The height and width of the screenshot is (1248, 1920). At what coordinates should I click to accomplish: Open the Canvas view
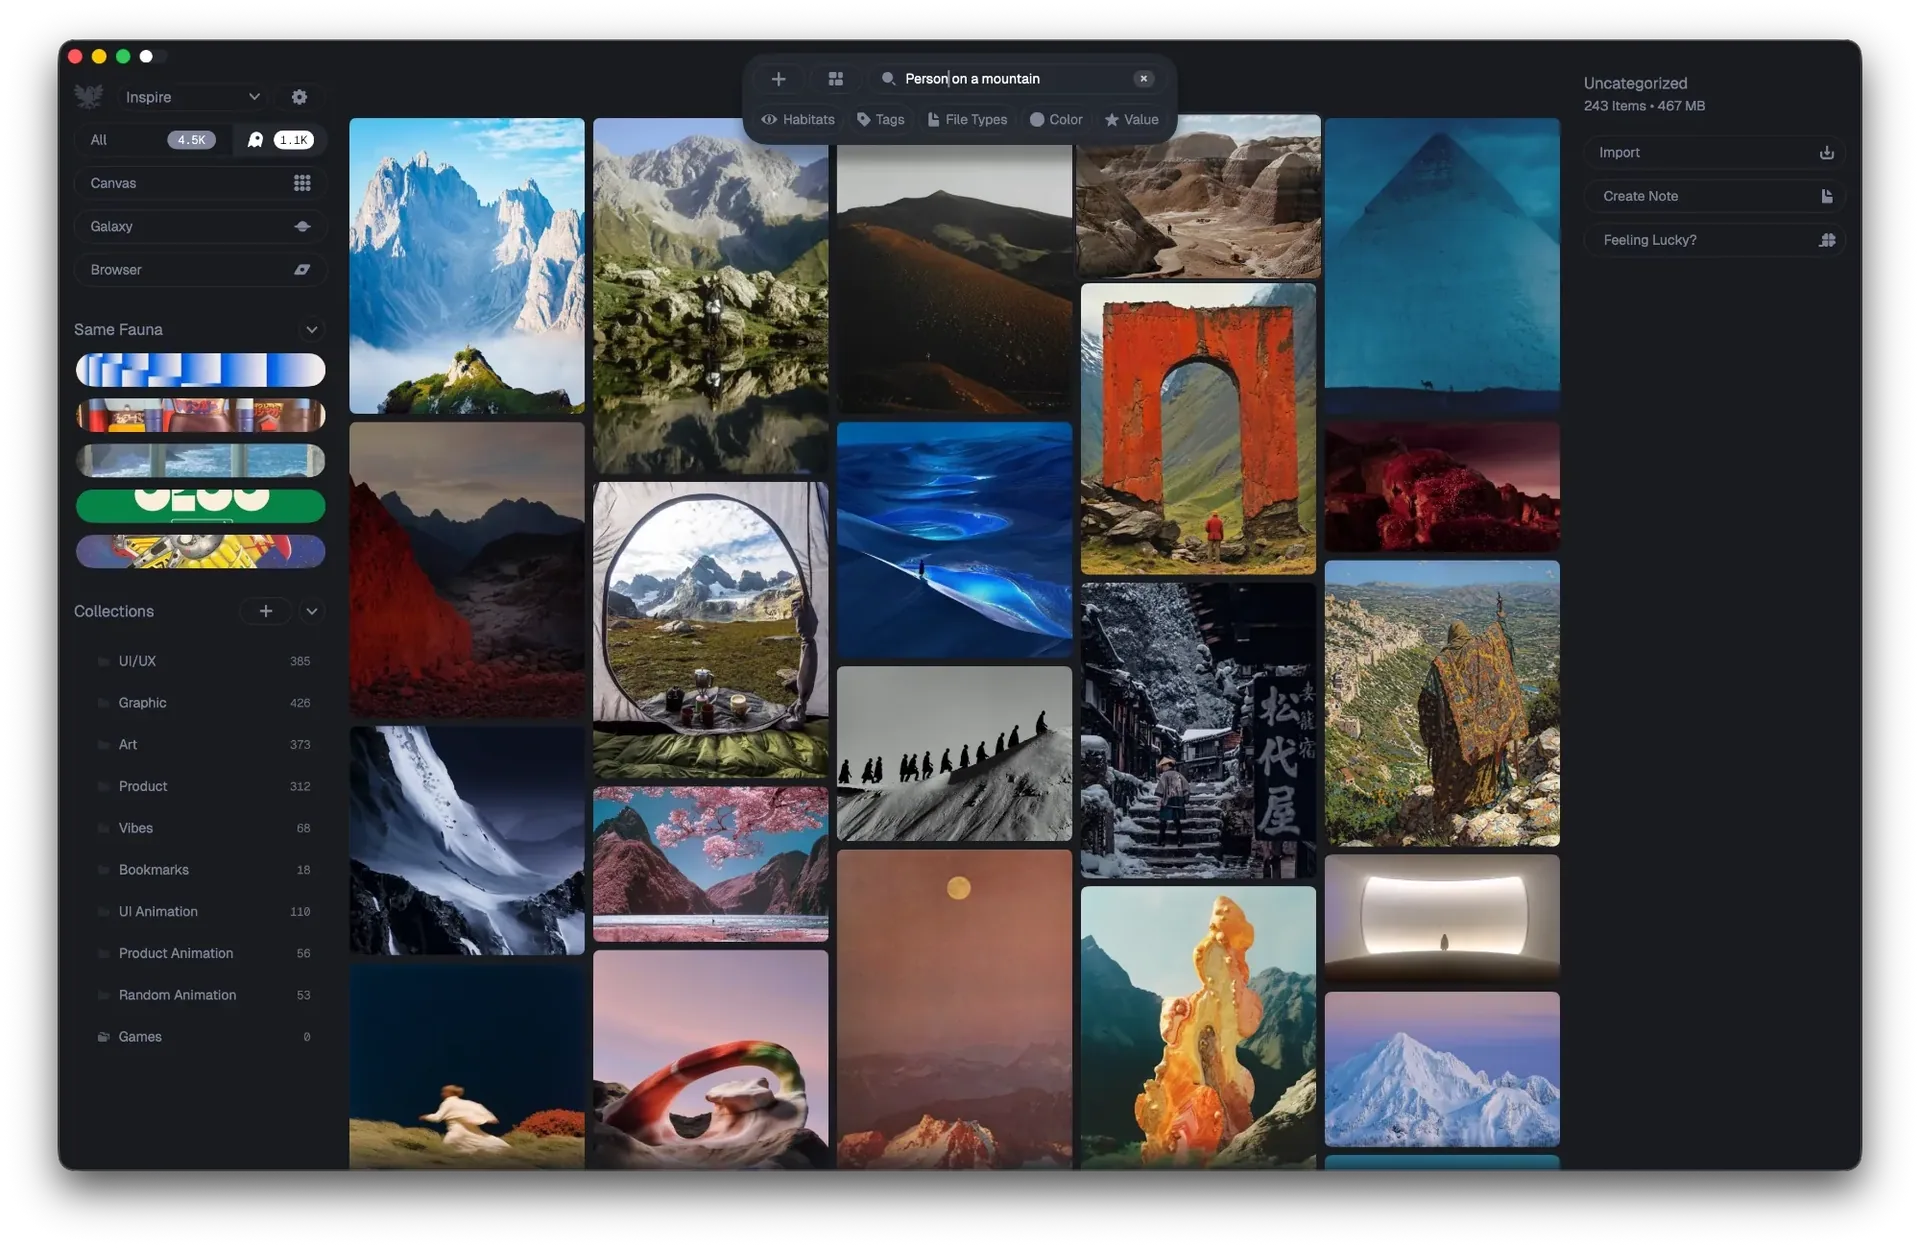click(200, 183)
